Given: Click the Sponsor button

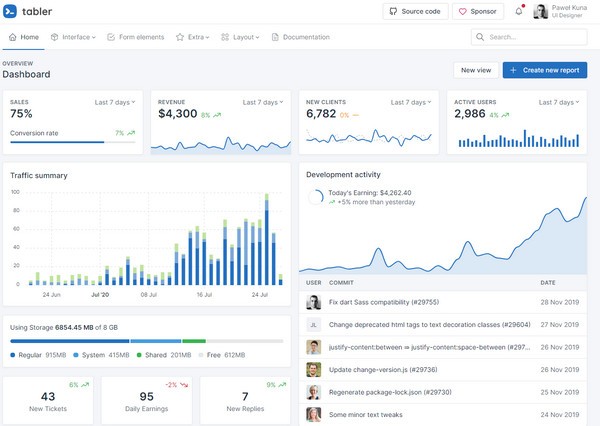Looking at the screenshot, I should tap(478, 12).
